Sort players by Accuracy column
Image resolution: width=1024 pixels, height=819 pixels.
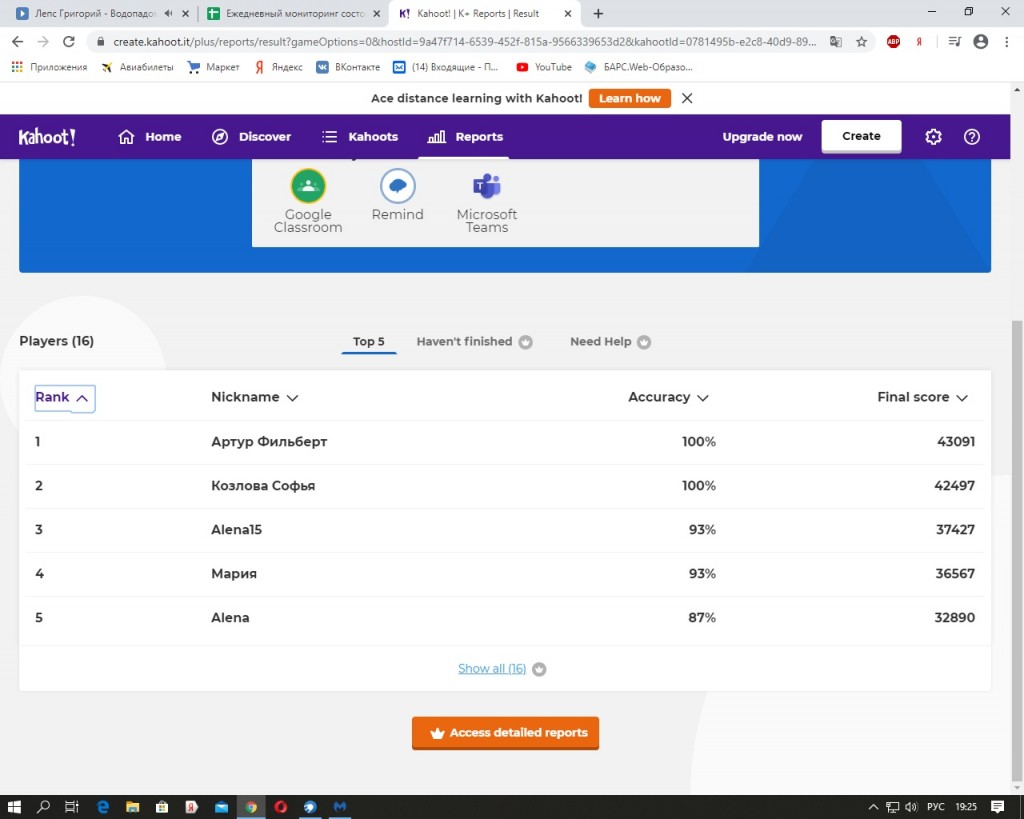667,397
